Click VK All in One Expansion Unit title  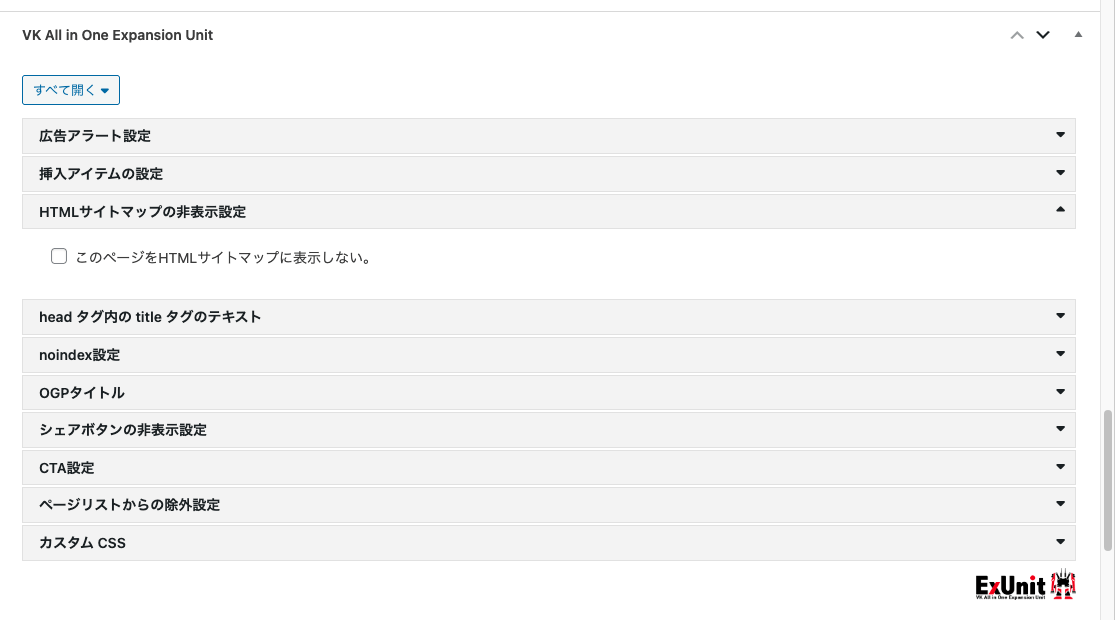(x=118, y=35)
